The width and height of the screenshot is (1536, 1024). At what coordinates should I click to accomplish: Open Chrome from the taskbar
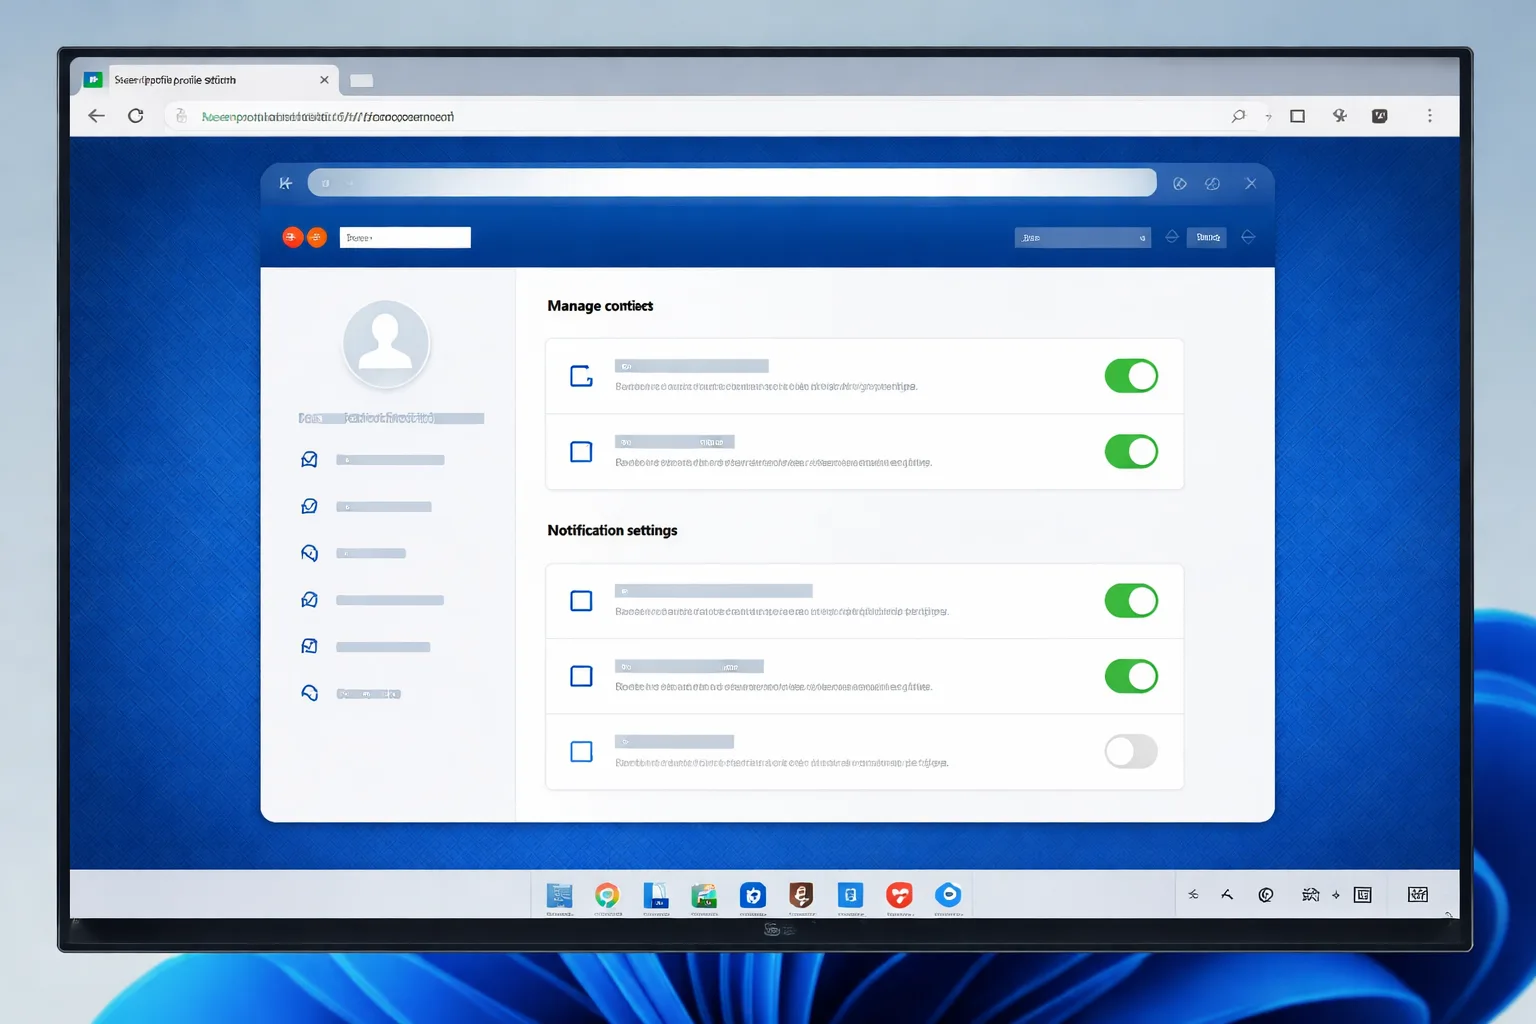pos(607,895)
